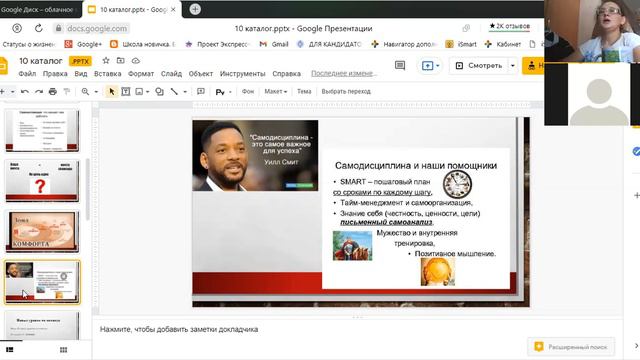This screenshot has width=640, height=360.
Task: Open the Кабинет bookmark
Action: (x=502, y=44)
